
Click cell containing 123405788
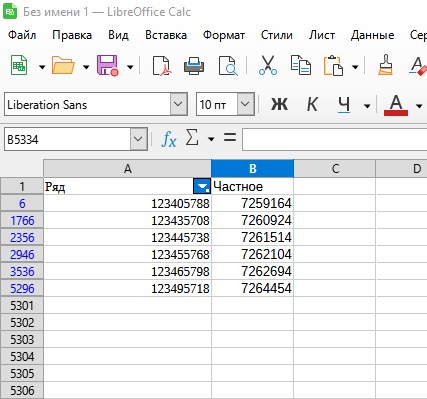click(x=127, y=203)
